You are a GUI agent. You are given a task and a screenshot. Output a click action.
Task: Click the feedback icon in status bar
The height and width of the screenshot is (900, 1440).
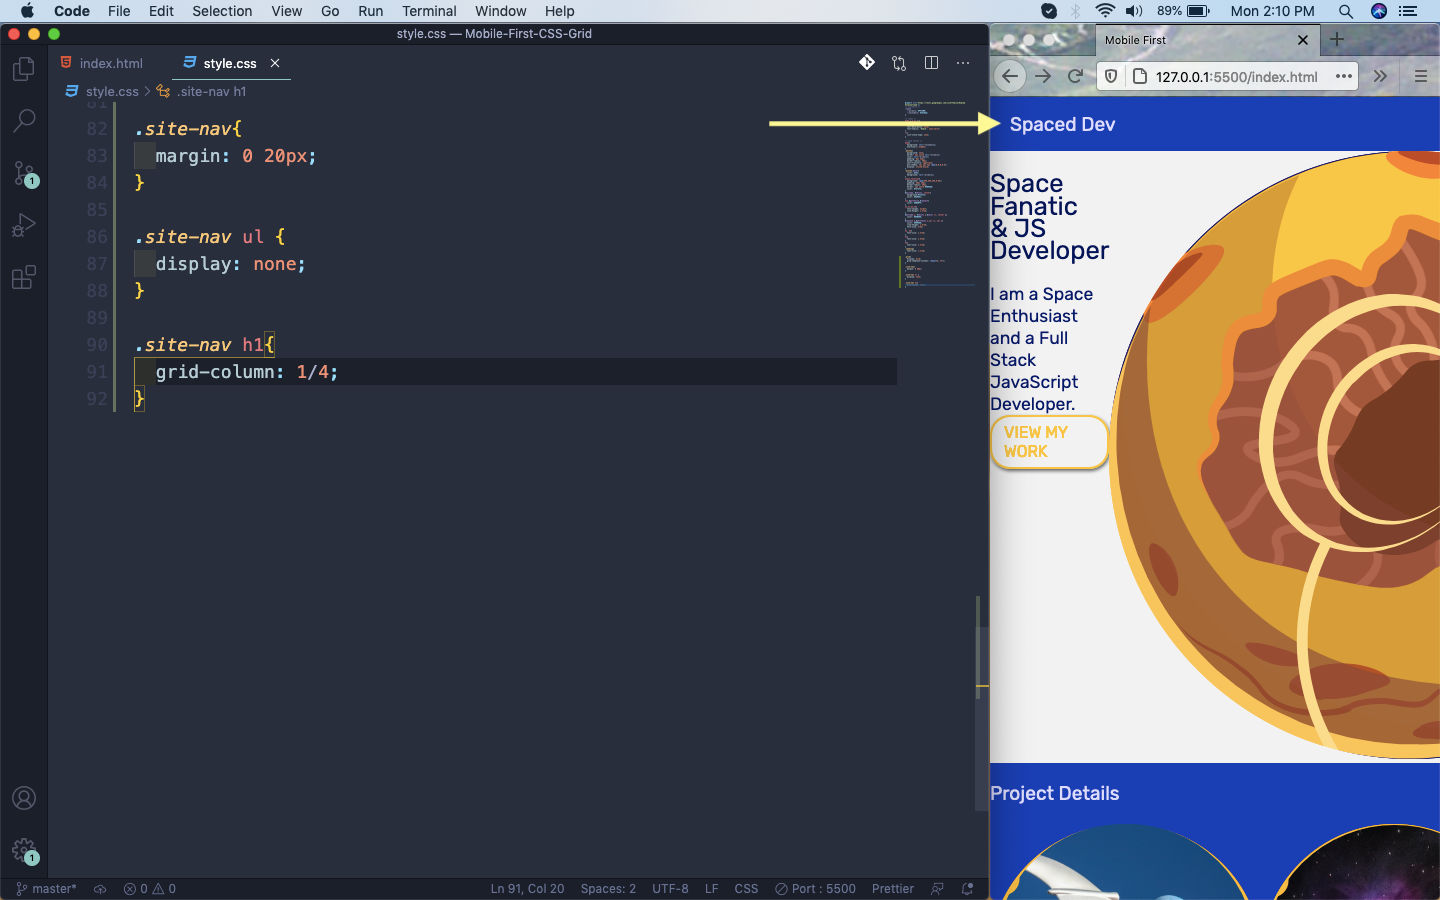[x=937, y=888]
